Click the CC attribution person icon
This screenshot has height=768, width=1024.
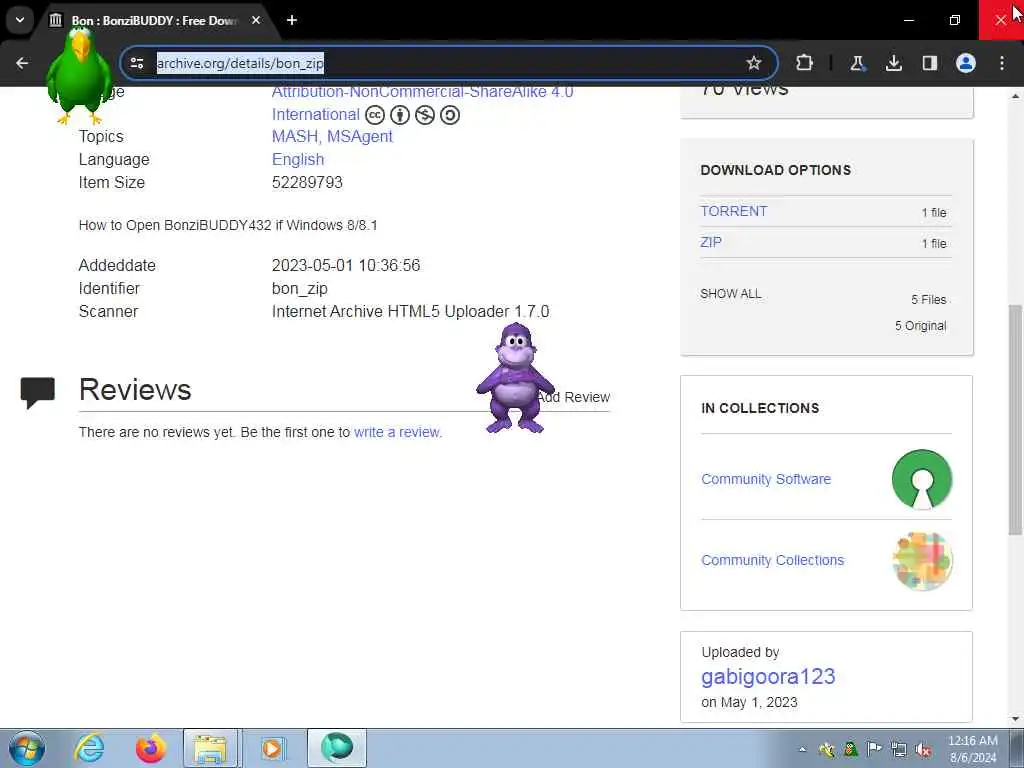coord(400,115)
